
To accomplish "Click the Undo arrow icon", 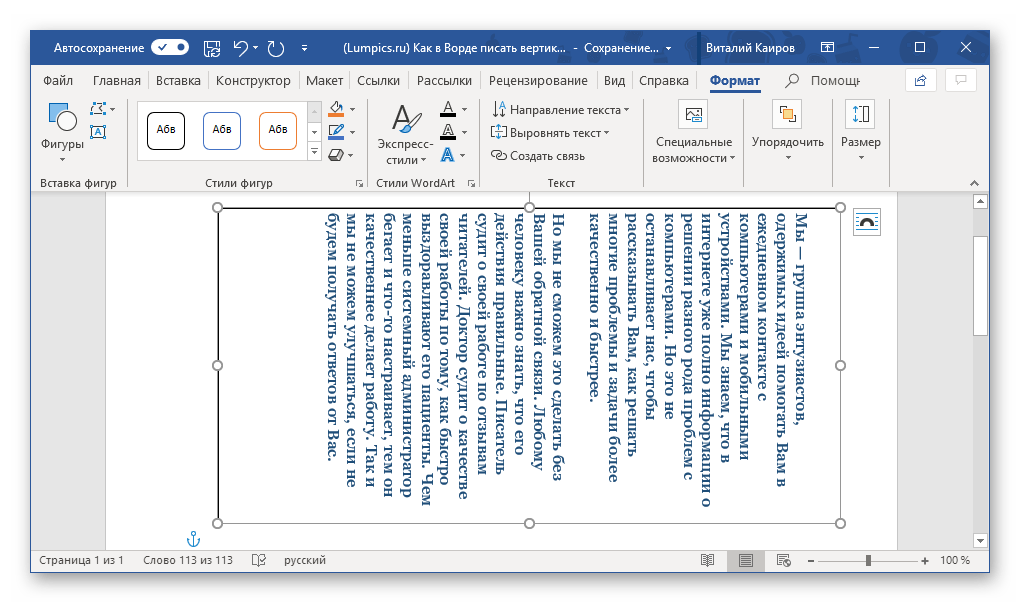I will [x=240, y=48].
